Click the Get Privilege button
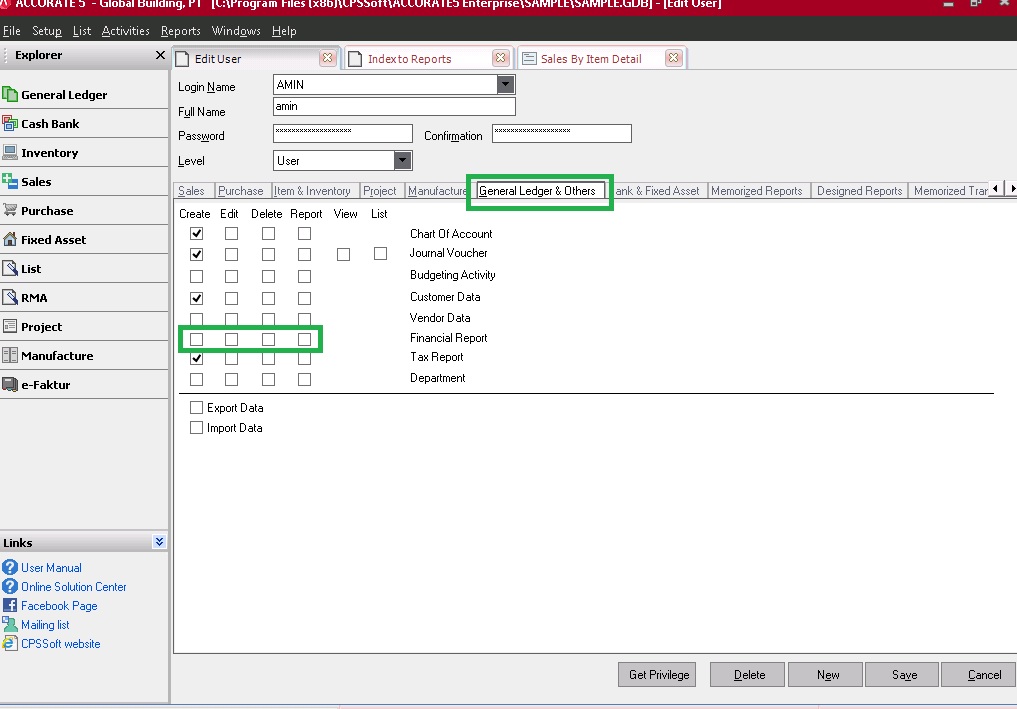1017x709 pixels. click(657, 674)
